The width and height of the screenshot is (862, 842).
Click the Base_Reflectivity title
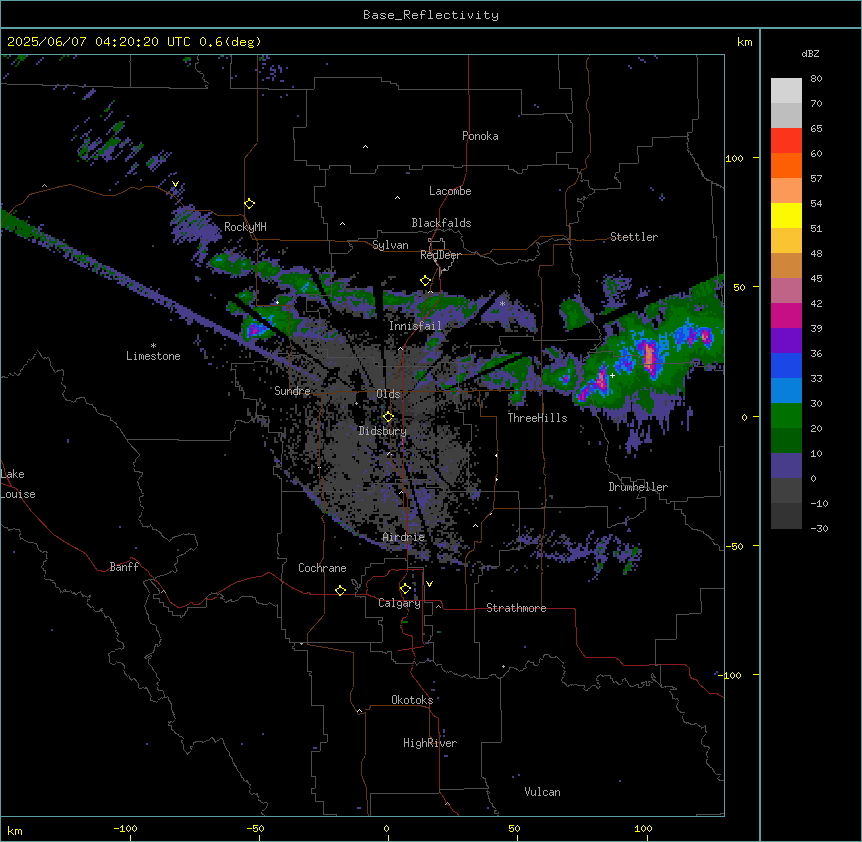point(431,15)
